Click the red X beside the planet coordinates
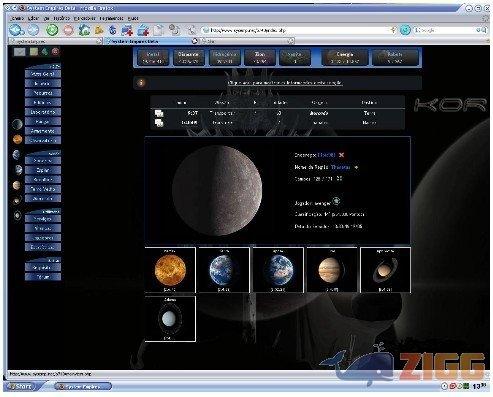 (341, 155)
